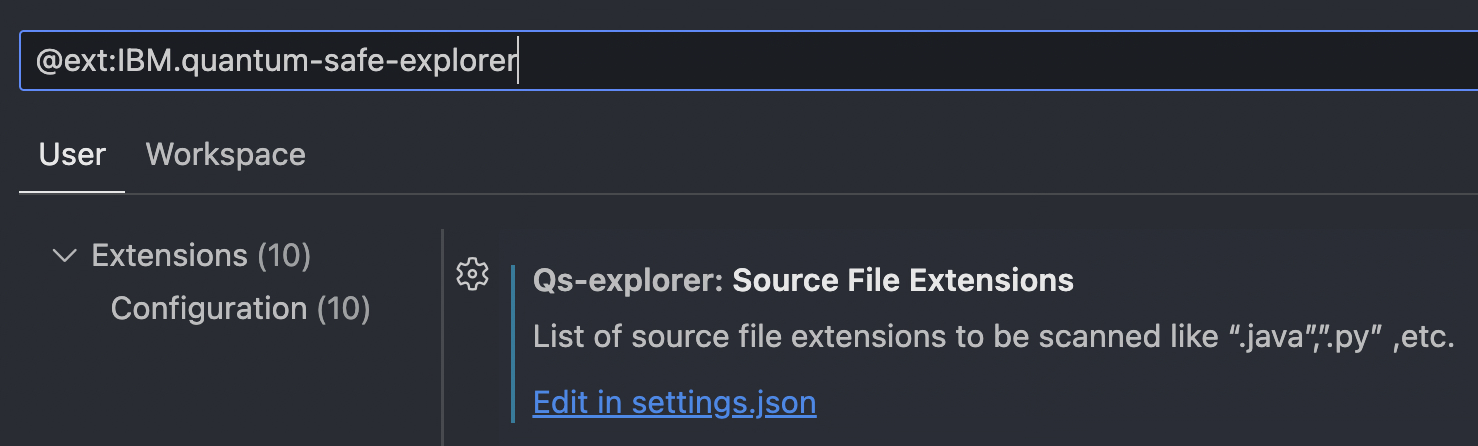The width and height of the screenshot is (1478, 446).
Task: Click the Source File Extensions setting title
Action: tap(902, 281)
